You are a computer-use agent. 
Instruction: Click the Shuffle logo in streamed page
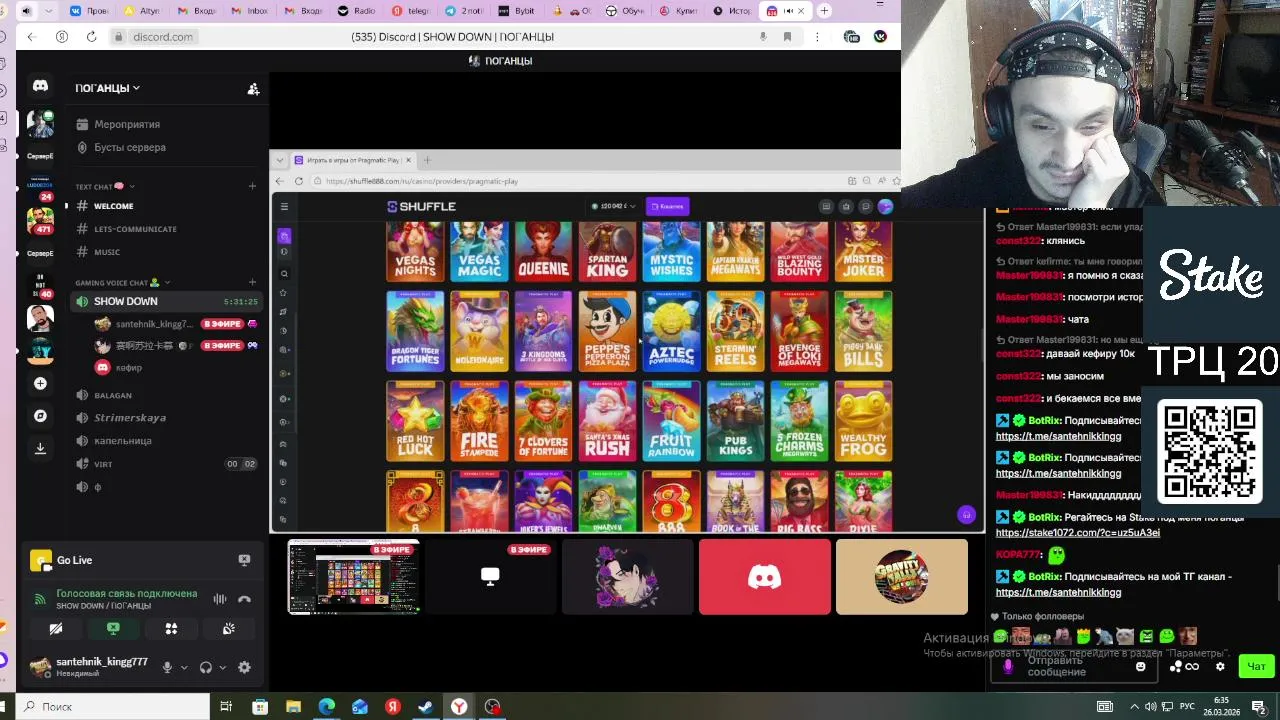tap(422, 206)
